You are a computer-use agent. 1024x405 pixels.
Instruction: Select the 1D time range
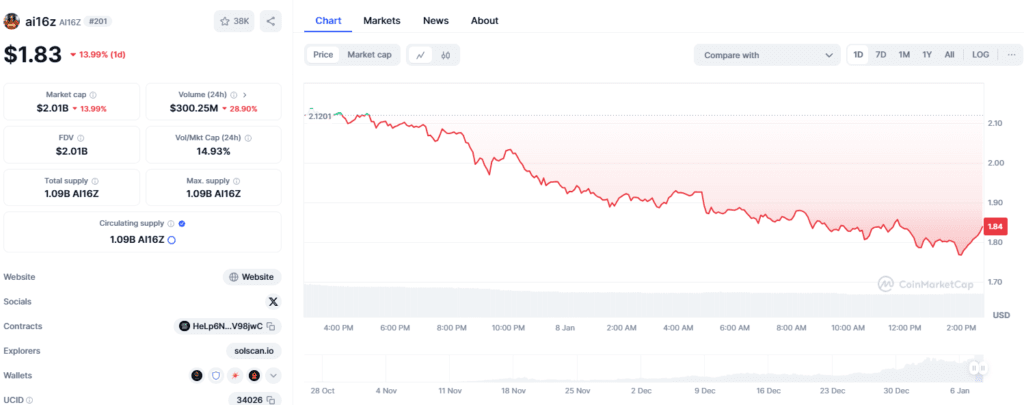[858, 55]
